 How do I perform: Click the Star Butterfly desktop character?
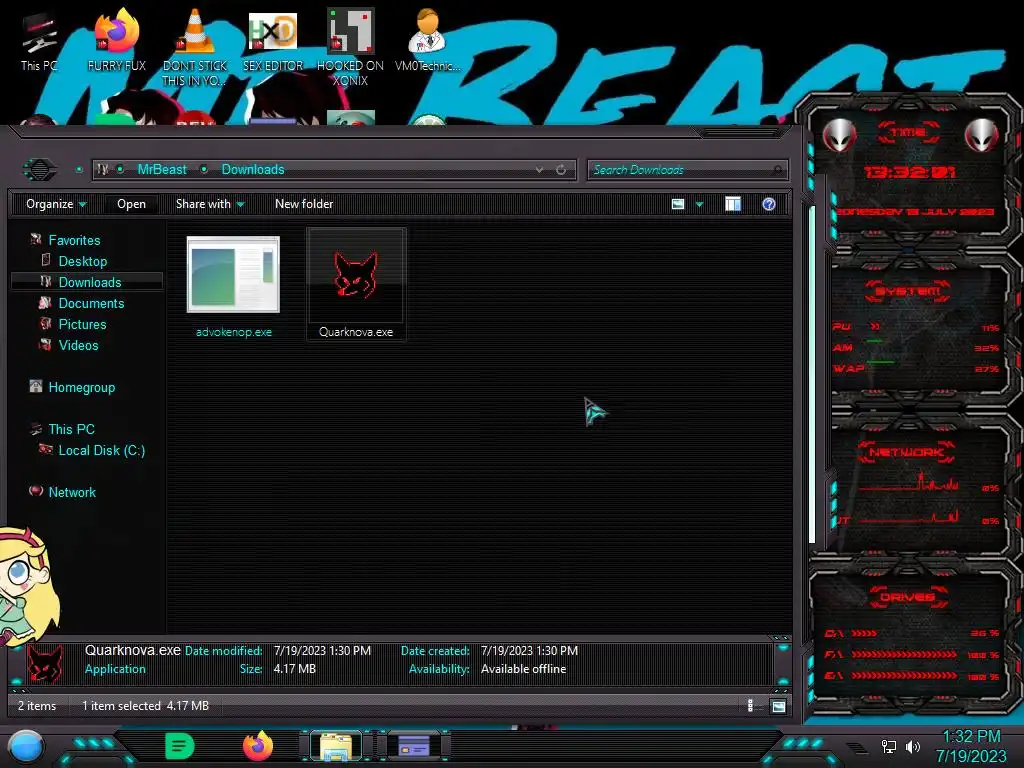[x=27, y=584]
